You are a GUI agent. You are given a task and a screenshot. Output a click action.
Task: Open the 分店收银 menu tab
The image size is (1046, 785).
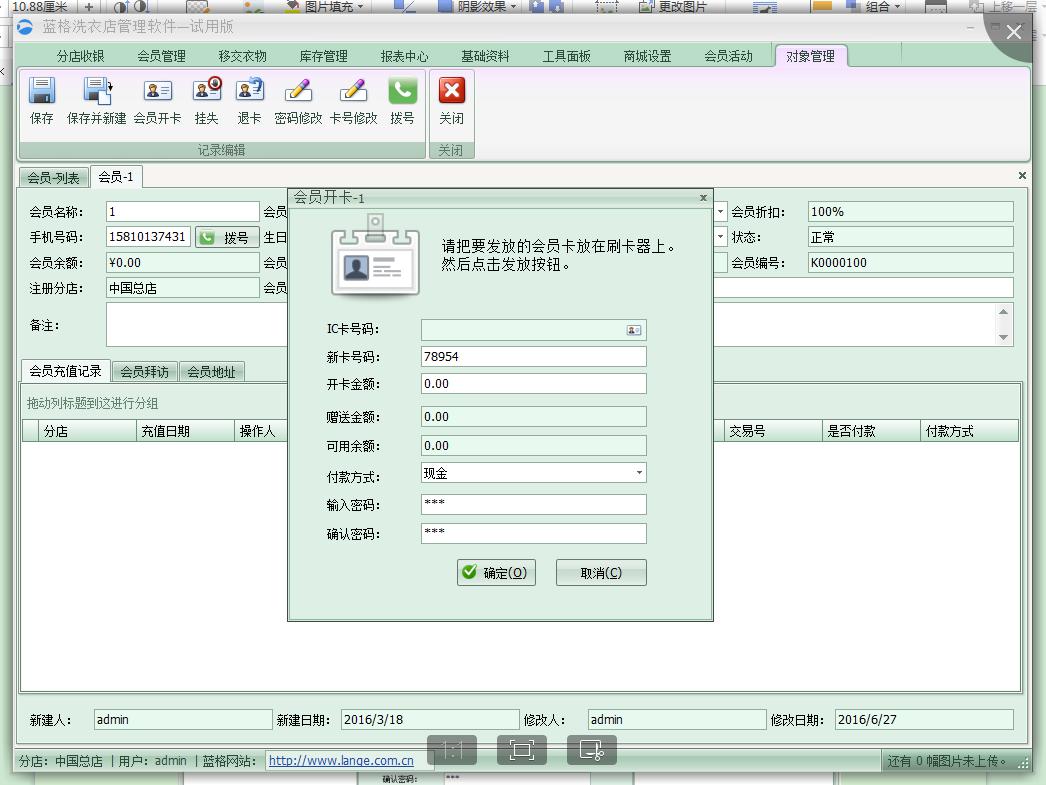click(x=81, y=56)
